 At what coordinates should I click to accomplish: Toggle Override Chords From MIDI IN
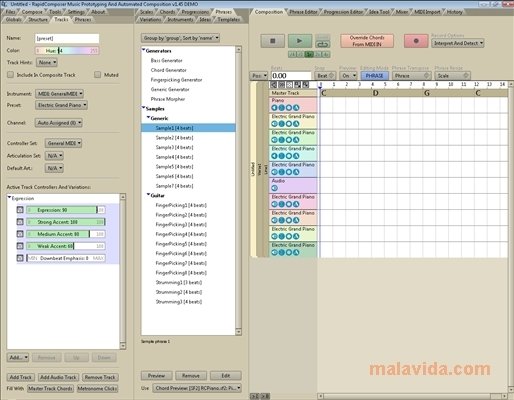367,41
